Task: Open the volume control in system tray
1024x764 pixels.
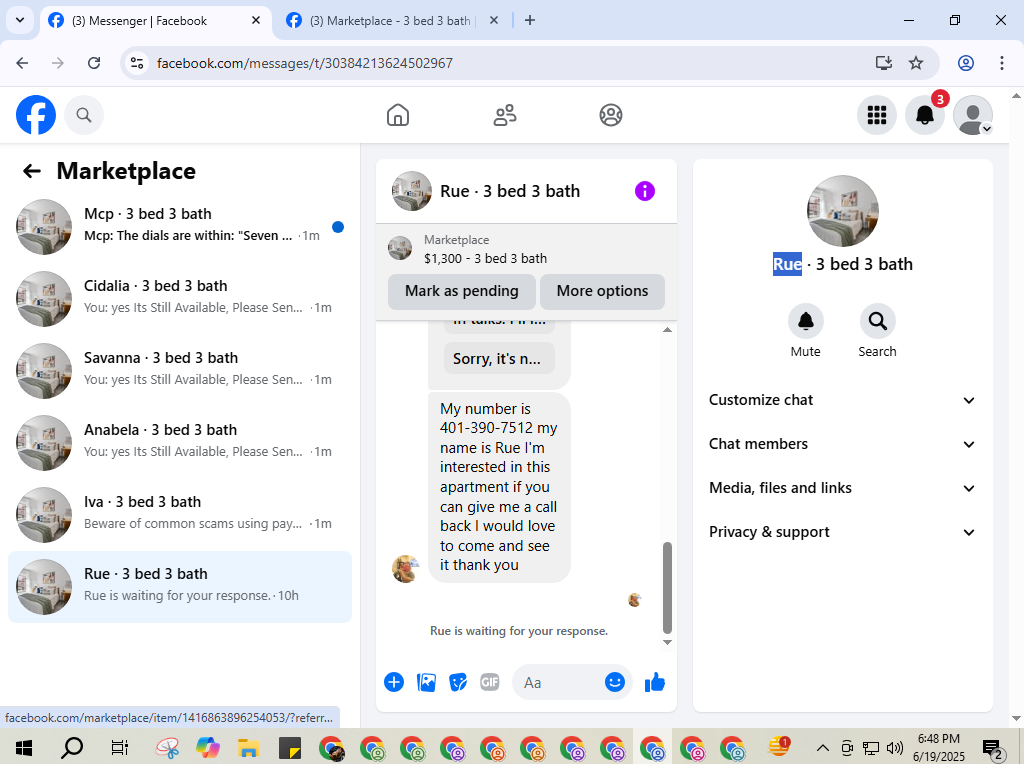Action: point(895,748)
